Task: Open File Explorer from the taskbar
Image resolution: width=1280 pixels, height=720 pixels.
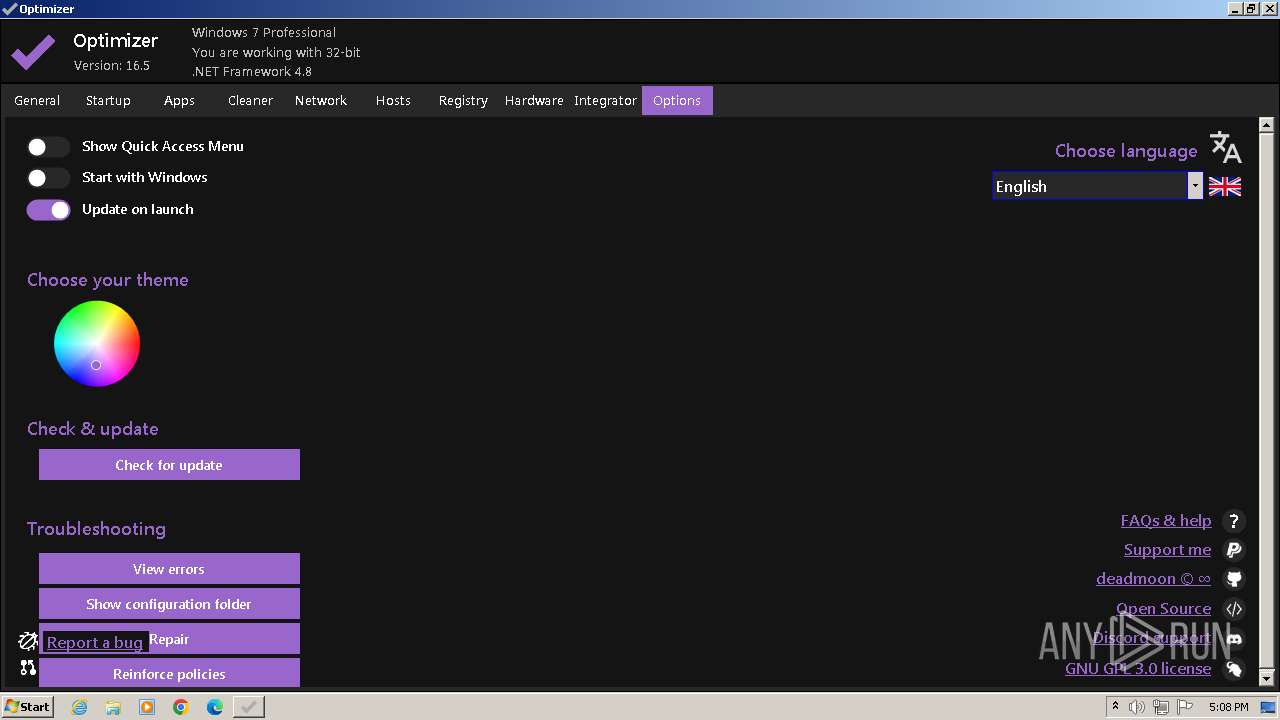Action: [x=113, y=707]
